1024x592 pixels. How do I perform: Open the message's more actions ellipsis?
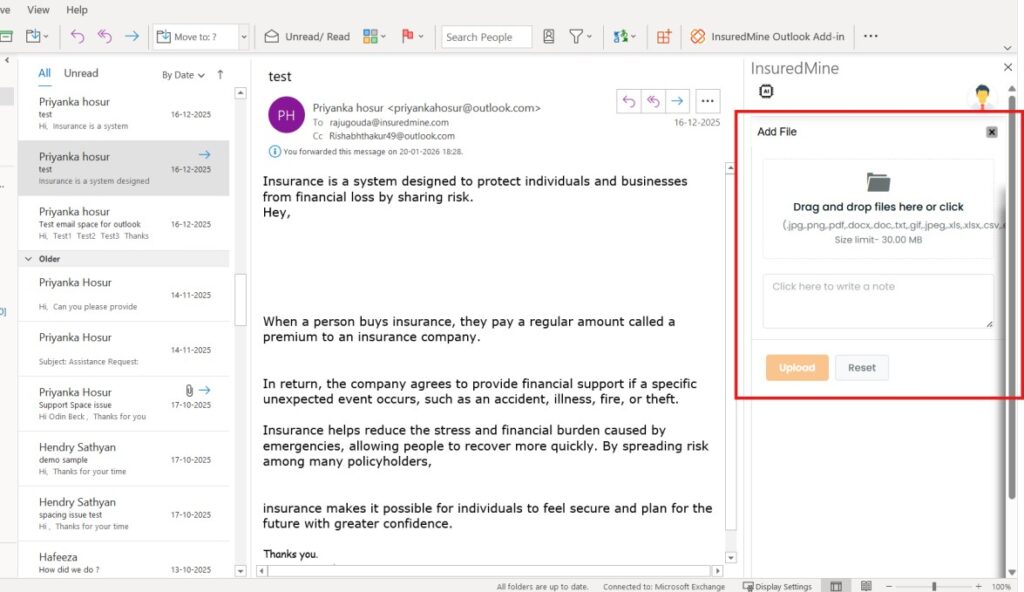707,100
